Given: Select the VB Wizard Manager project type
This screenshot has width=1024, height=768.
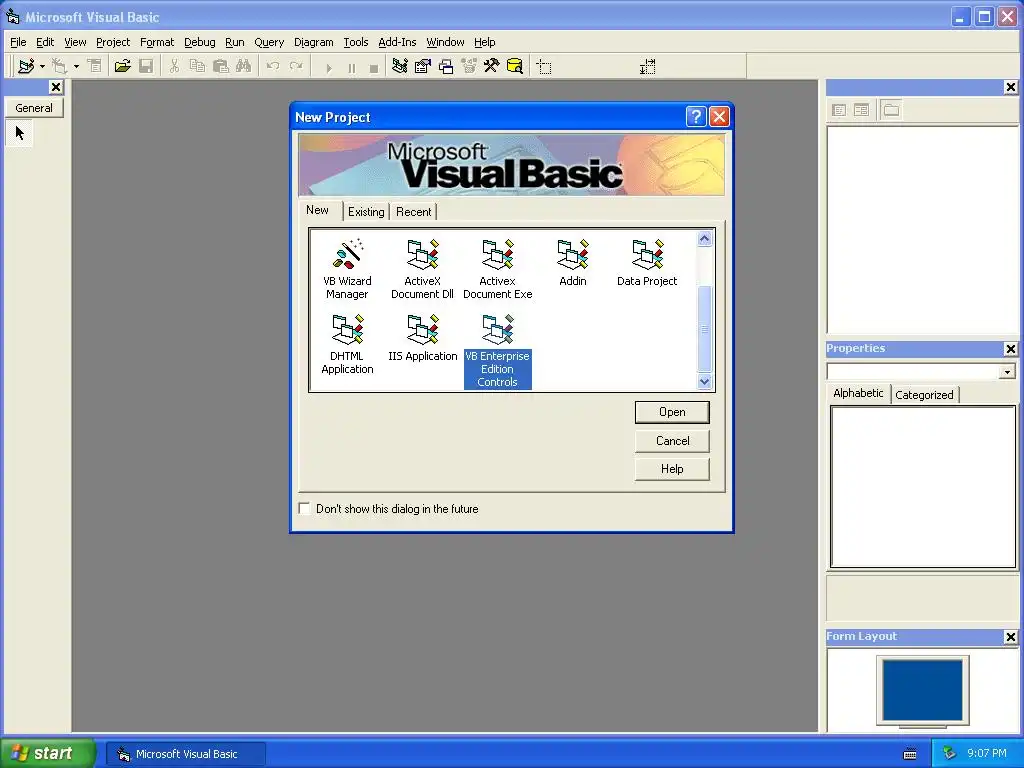Looking at the screenshot, I should (x=347, y=269).
